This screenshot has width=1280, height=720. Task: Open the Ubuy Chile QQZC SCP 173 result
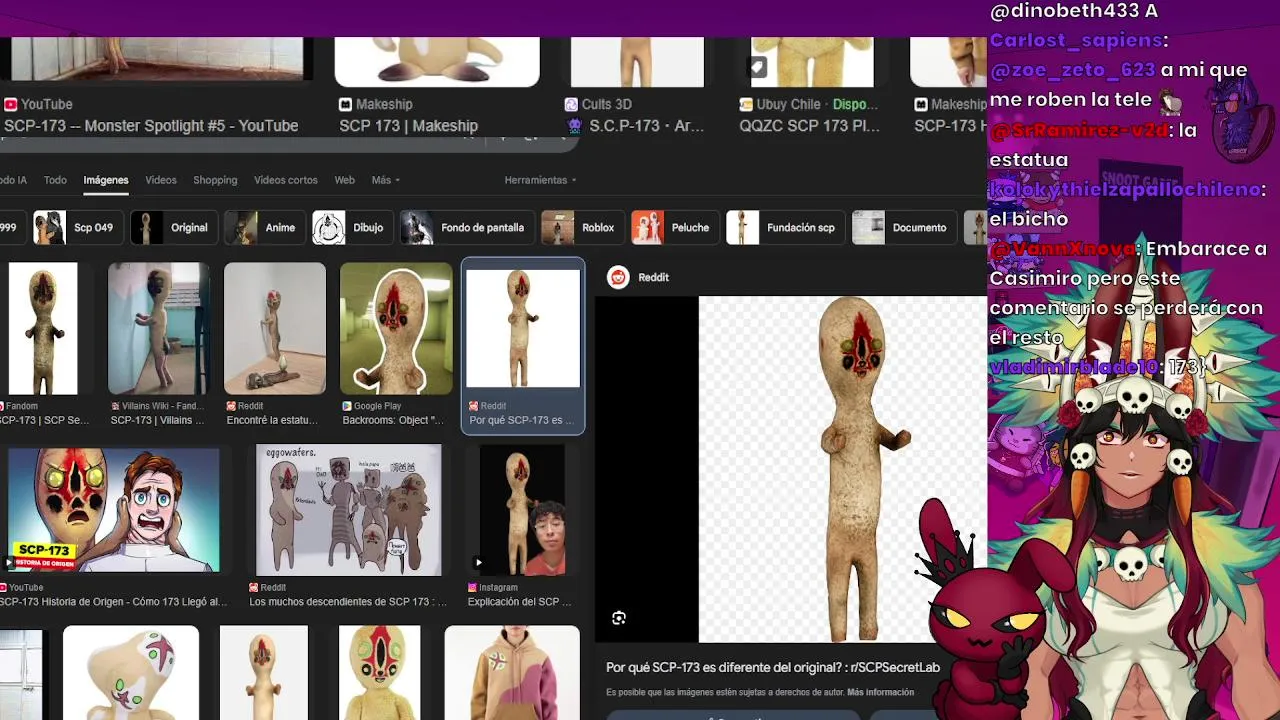pyautogui.click(x=809, y=126)
